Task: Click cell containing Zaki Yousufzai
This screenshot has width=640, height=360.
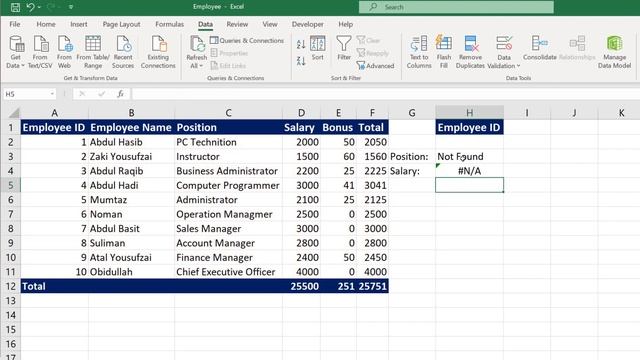Action: [131, 156]
